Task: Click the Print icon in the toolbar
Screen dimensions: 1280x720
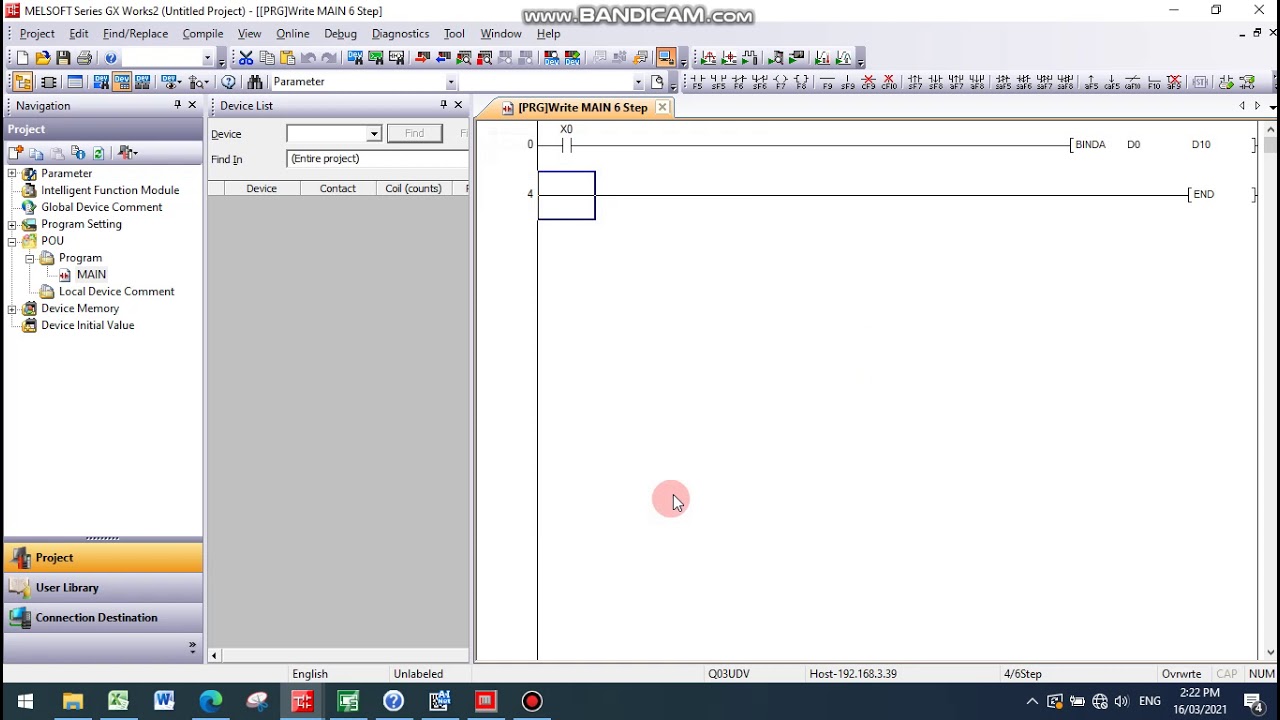Action: click(85, 58)
